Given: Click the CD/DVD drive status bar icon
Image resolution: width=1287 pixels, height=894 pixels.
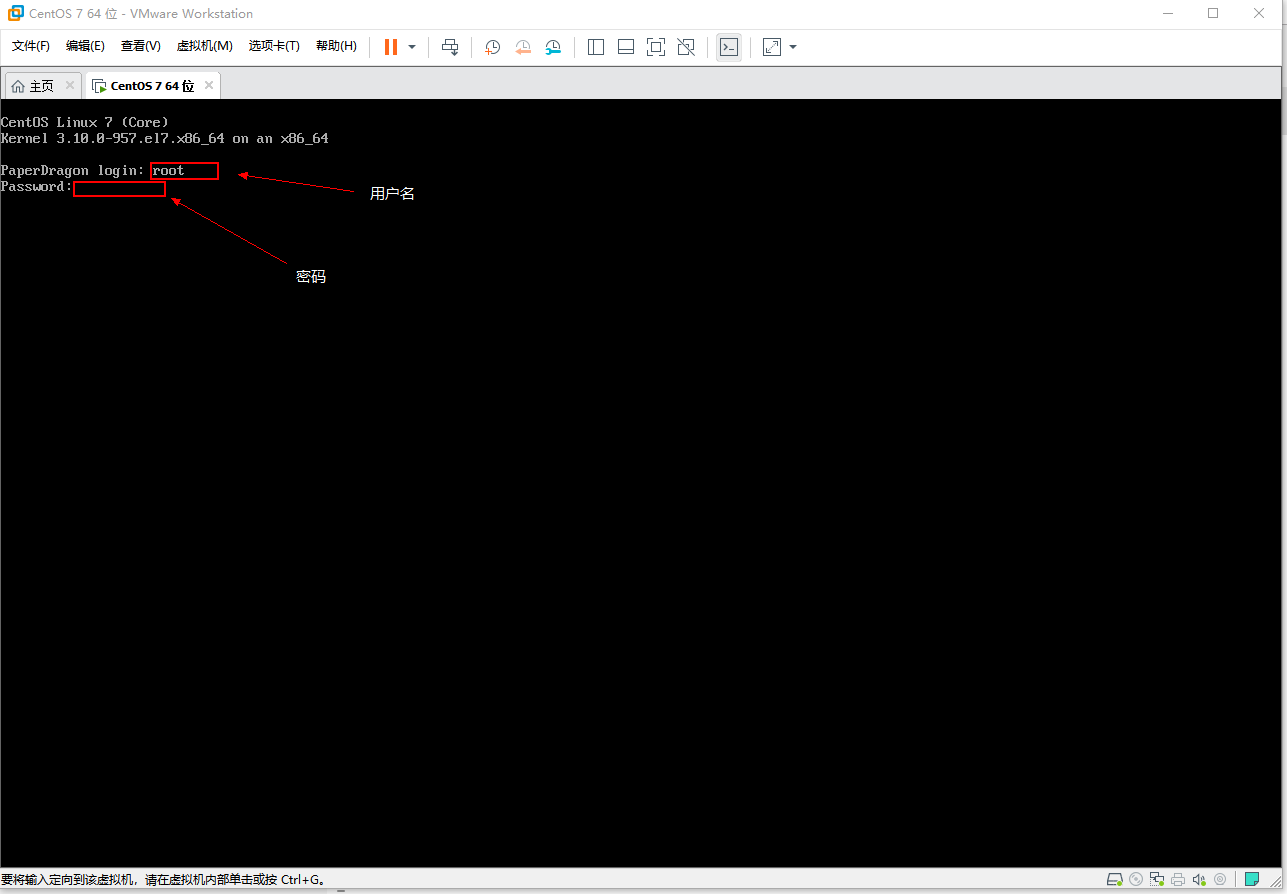Looking at the screenshot, I should coord(1136,879).
